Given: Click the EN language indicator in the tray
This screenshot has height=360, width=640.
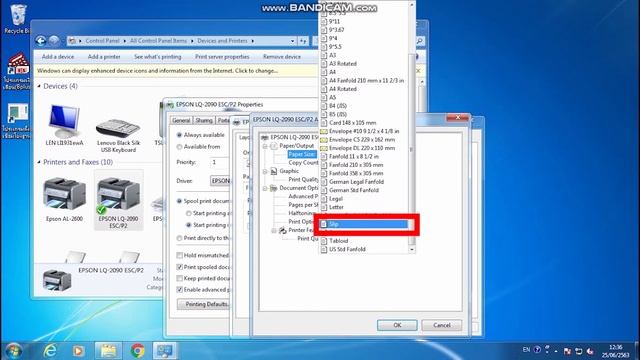Looking at the screenshot, I should (x=526, y=350).
